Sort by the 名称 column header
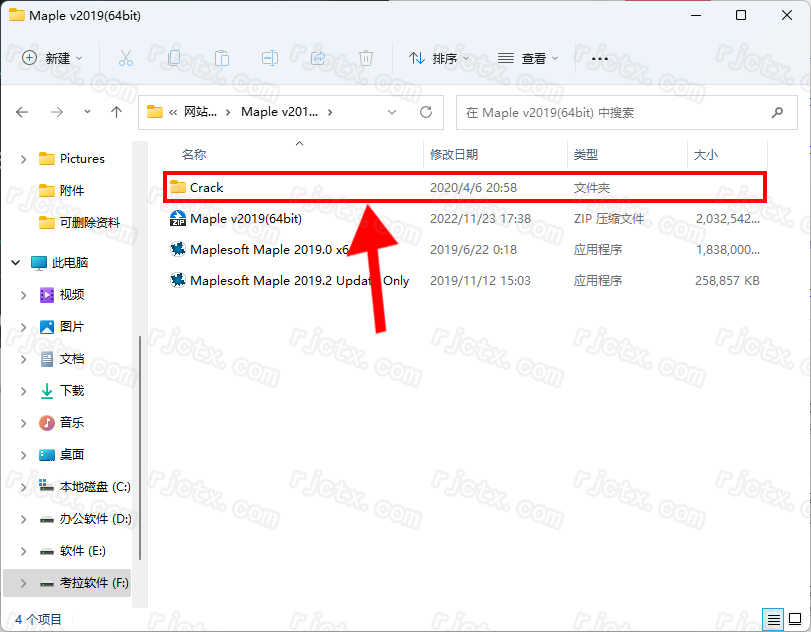 tap(194, 155)
